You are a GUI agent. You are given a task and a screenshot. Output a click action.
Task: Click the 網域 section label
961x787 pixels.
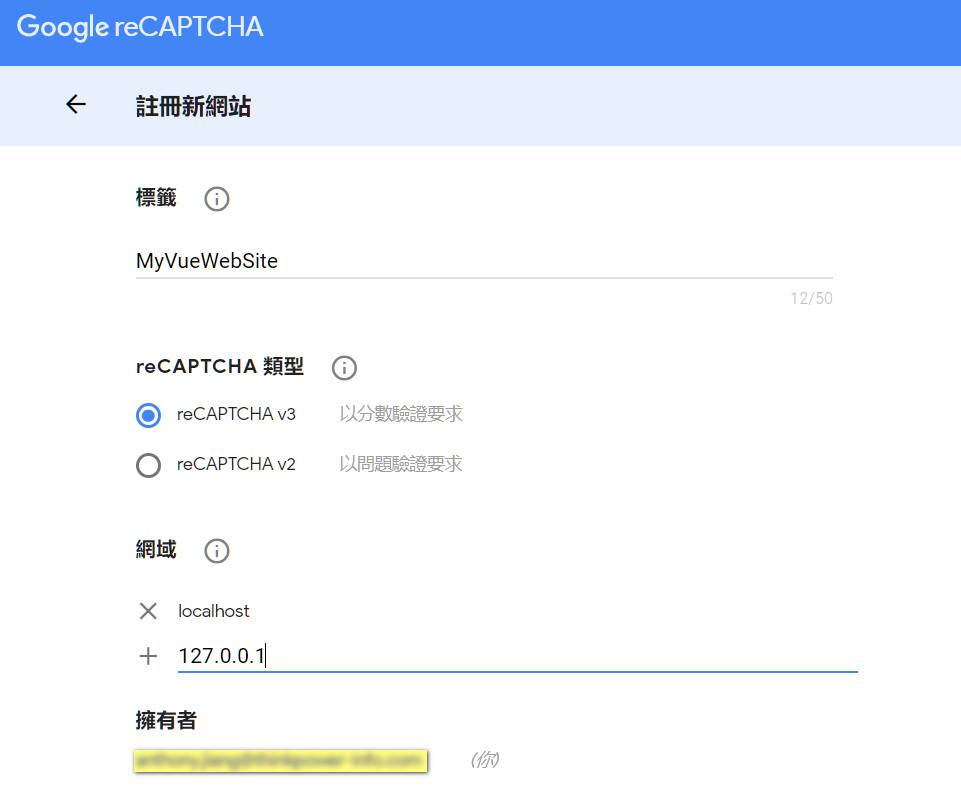coord(156,550)
